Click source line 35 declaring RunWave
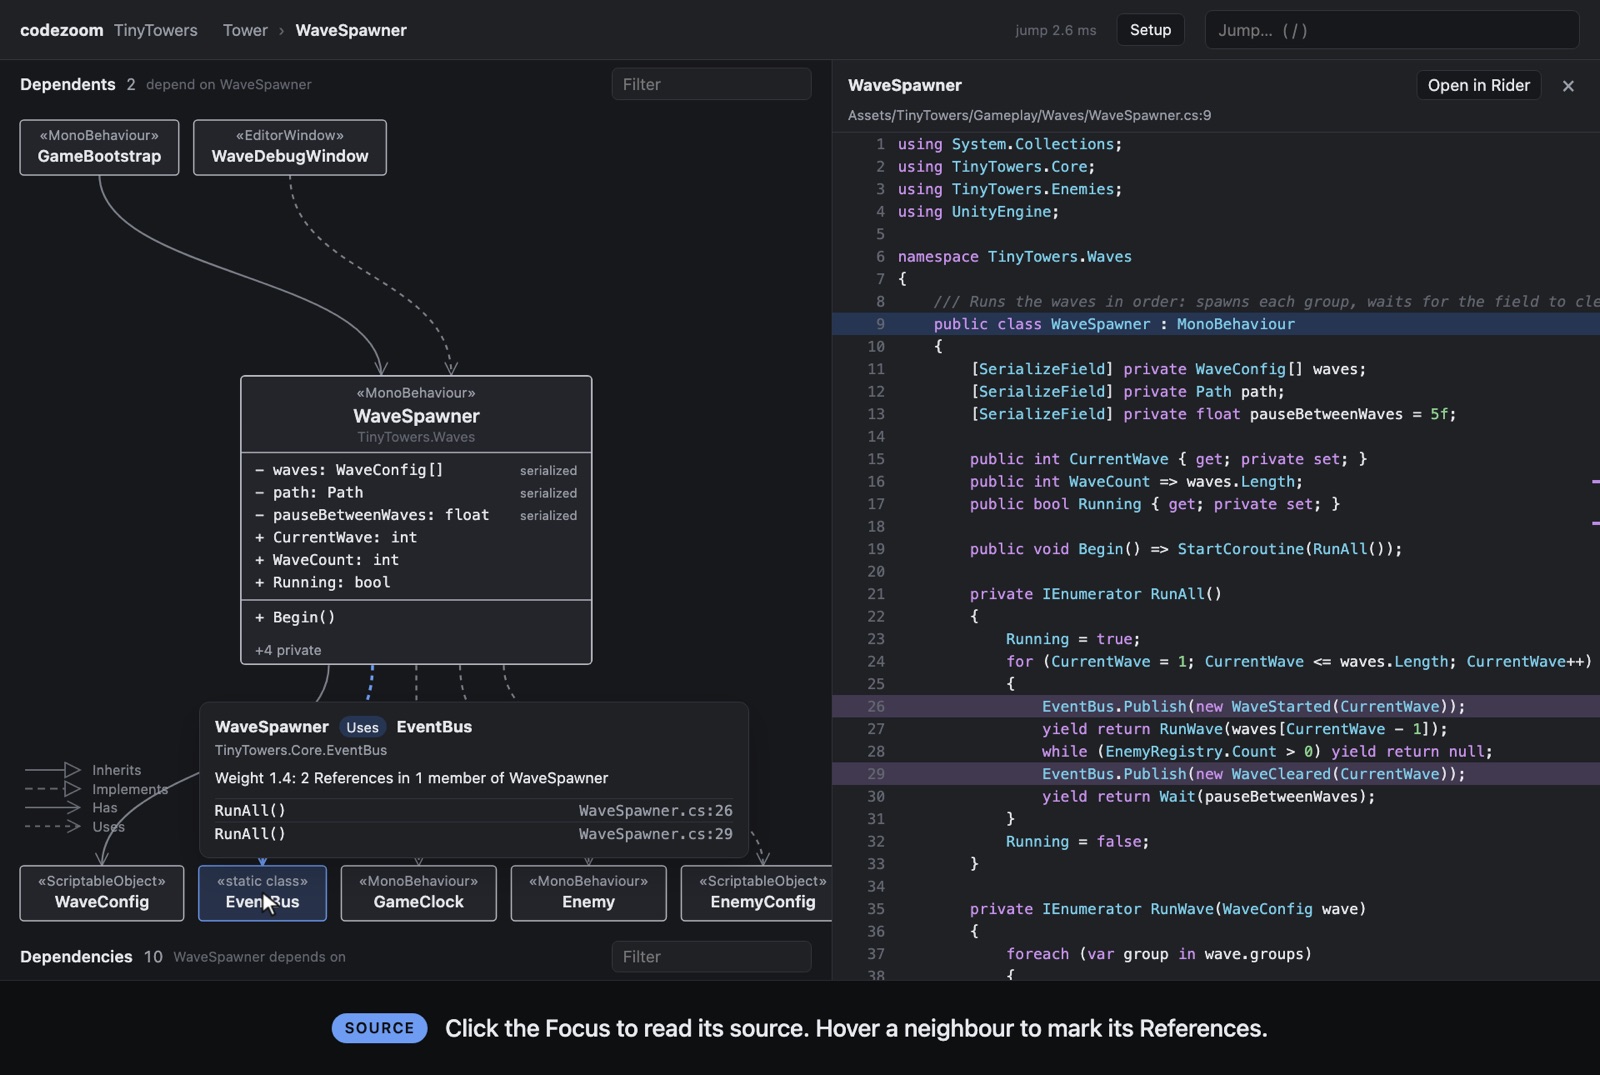Viewport: 1600px width, 1075px height. tap(1216, 909)
